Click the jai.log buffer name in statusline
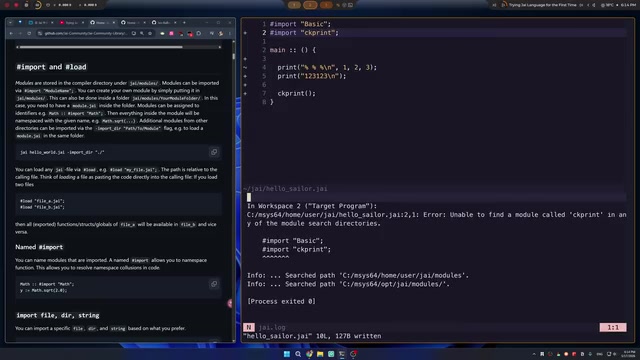The height and width of the screenshot is (360, 640). click(272, 327)
